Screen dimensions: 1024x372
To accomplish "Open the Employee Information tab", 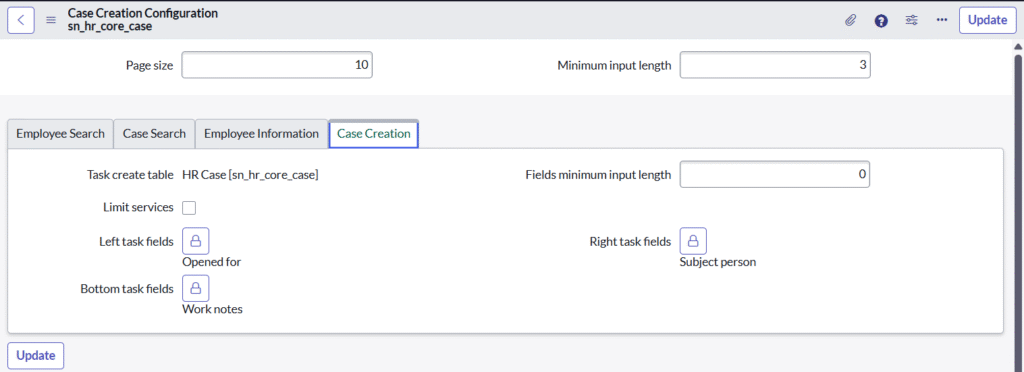I will 261,134.
